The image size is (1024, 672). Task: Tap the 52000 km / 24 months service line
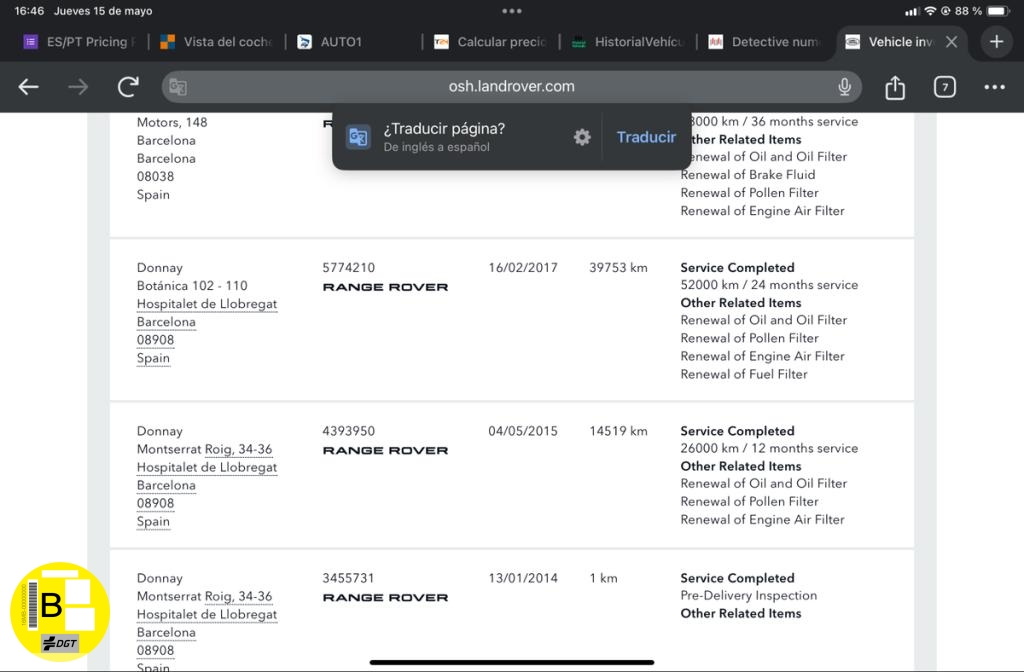(x=769, y=285)
